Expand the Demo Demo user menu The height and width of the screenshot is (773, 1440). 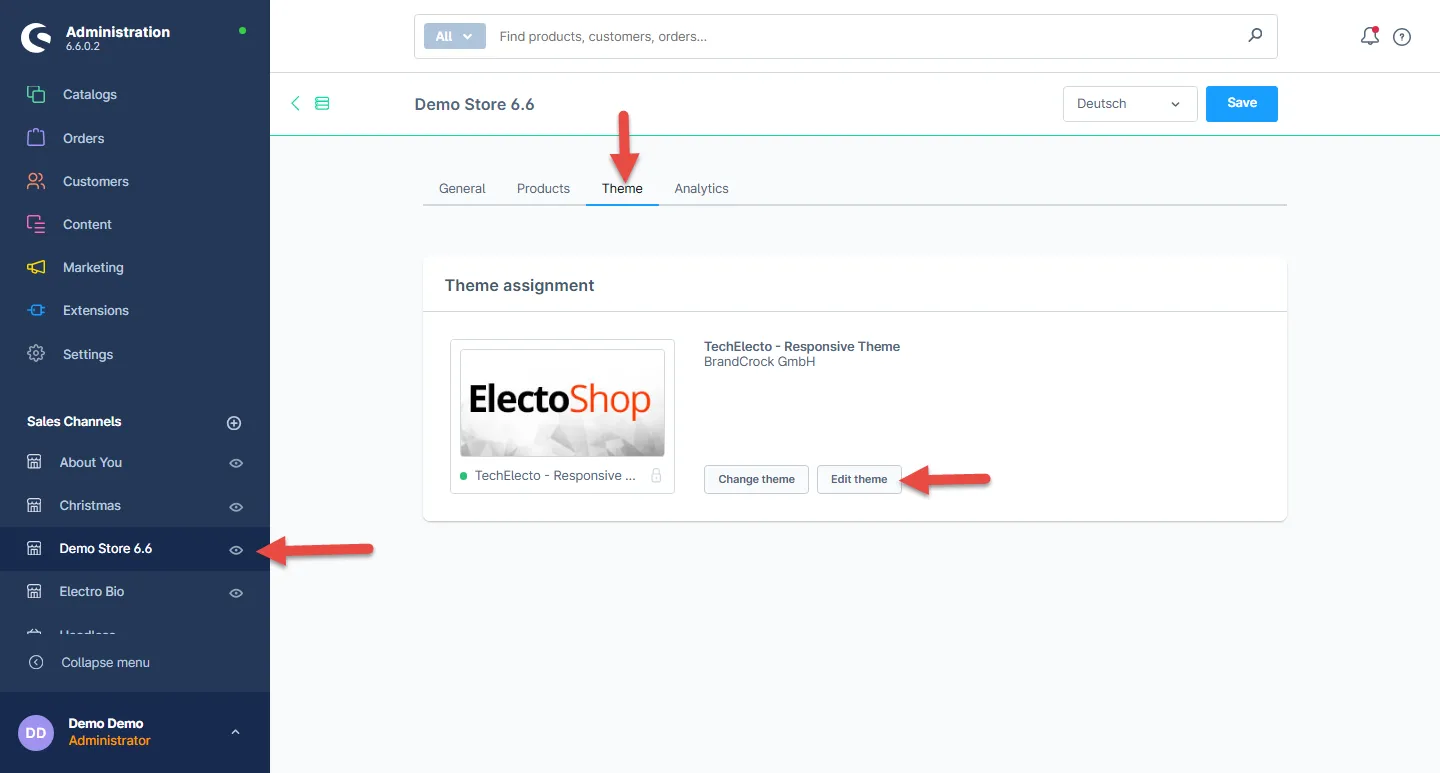235,732
